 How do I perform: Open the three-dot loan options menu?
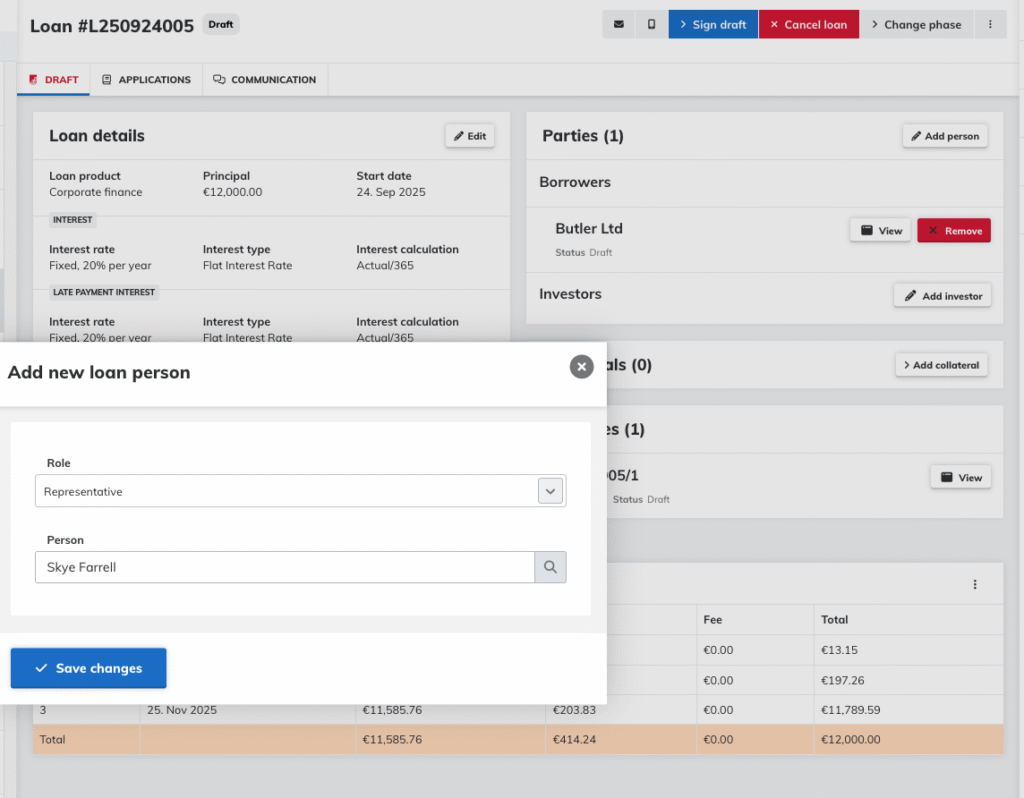(x=990, y=25)
